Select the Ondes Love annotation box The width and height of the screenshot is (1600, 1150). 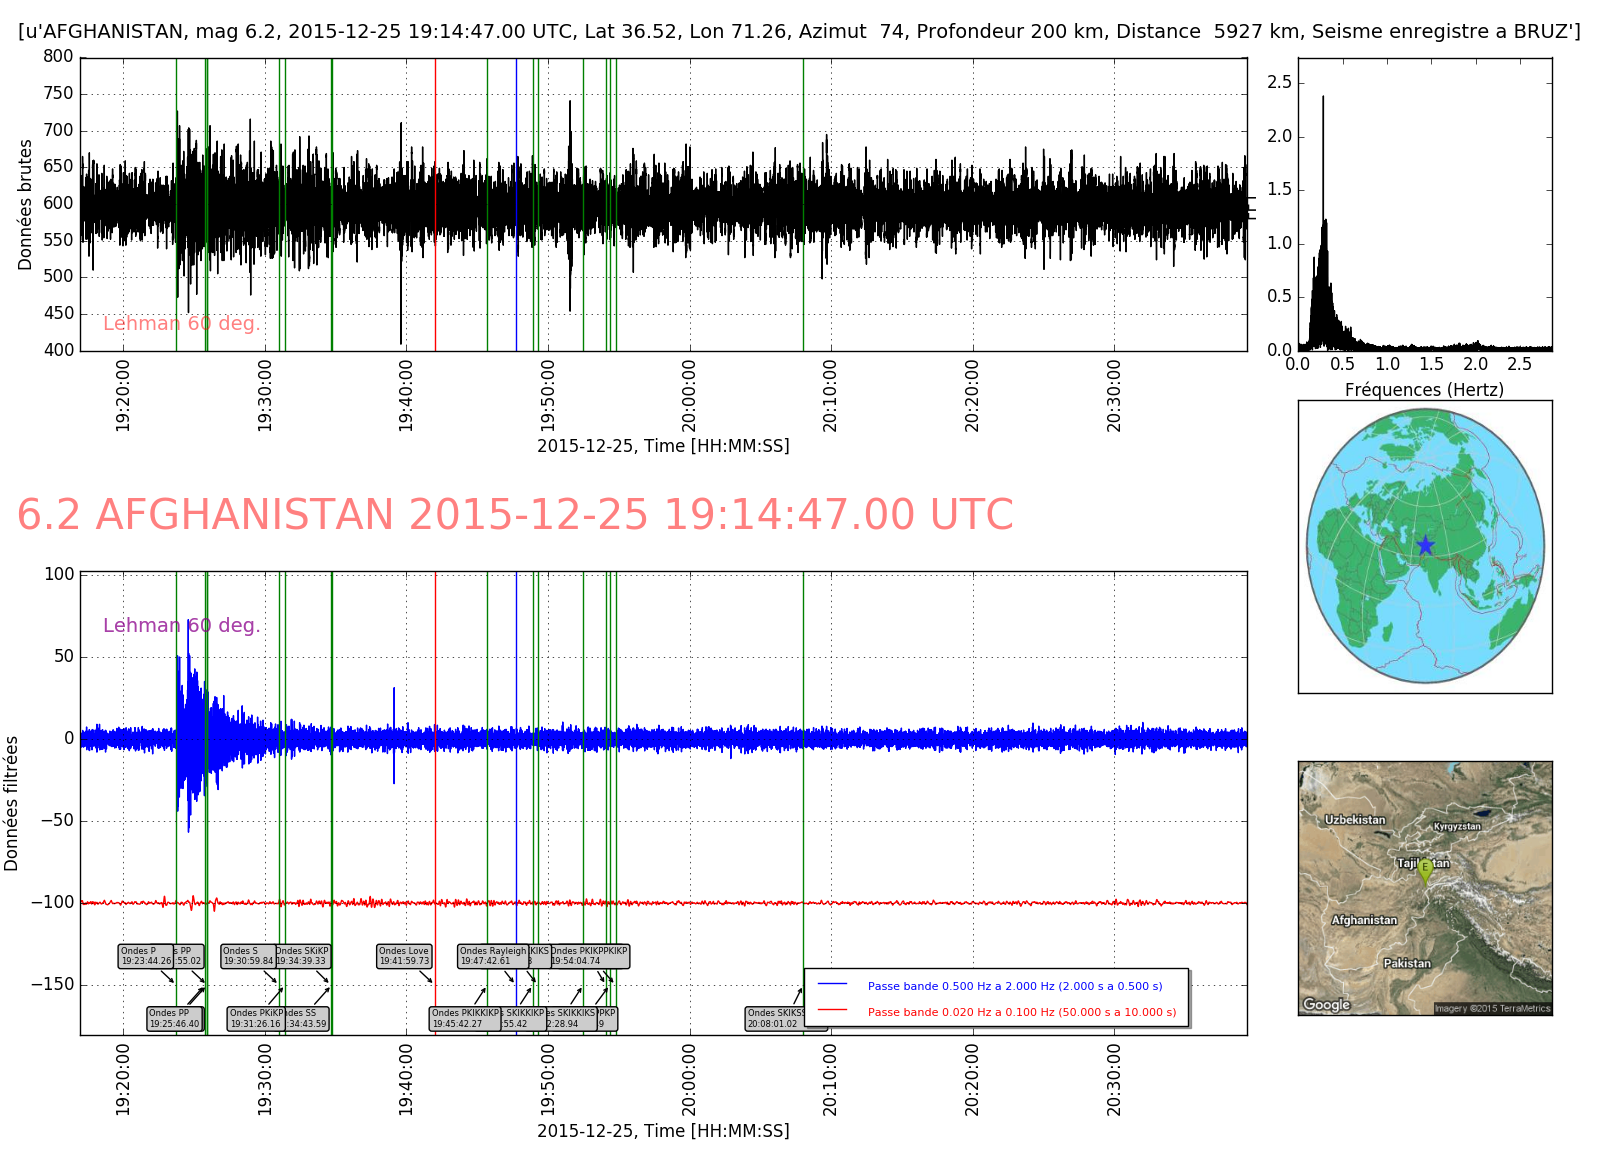(404, 956)
